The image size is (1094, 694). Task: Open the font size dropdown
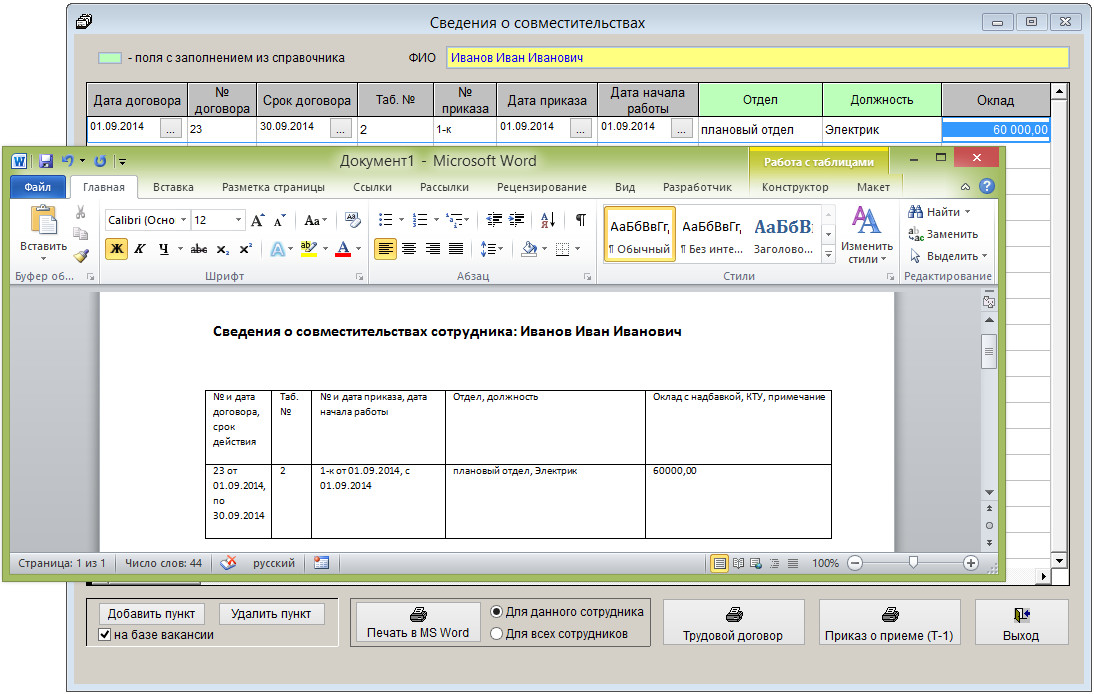(238, 220)
